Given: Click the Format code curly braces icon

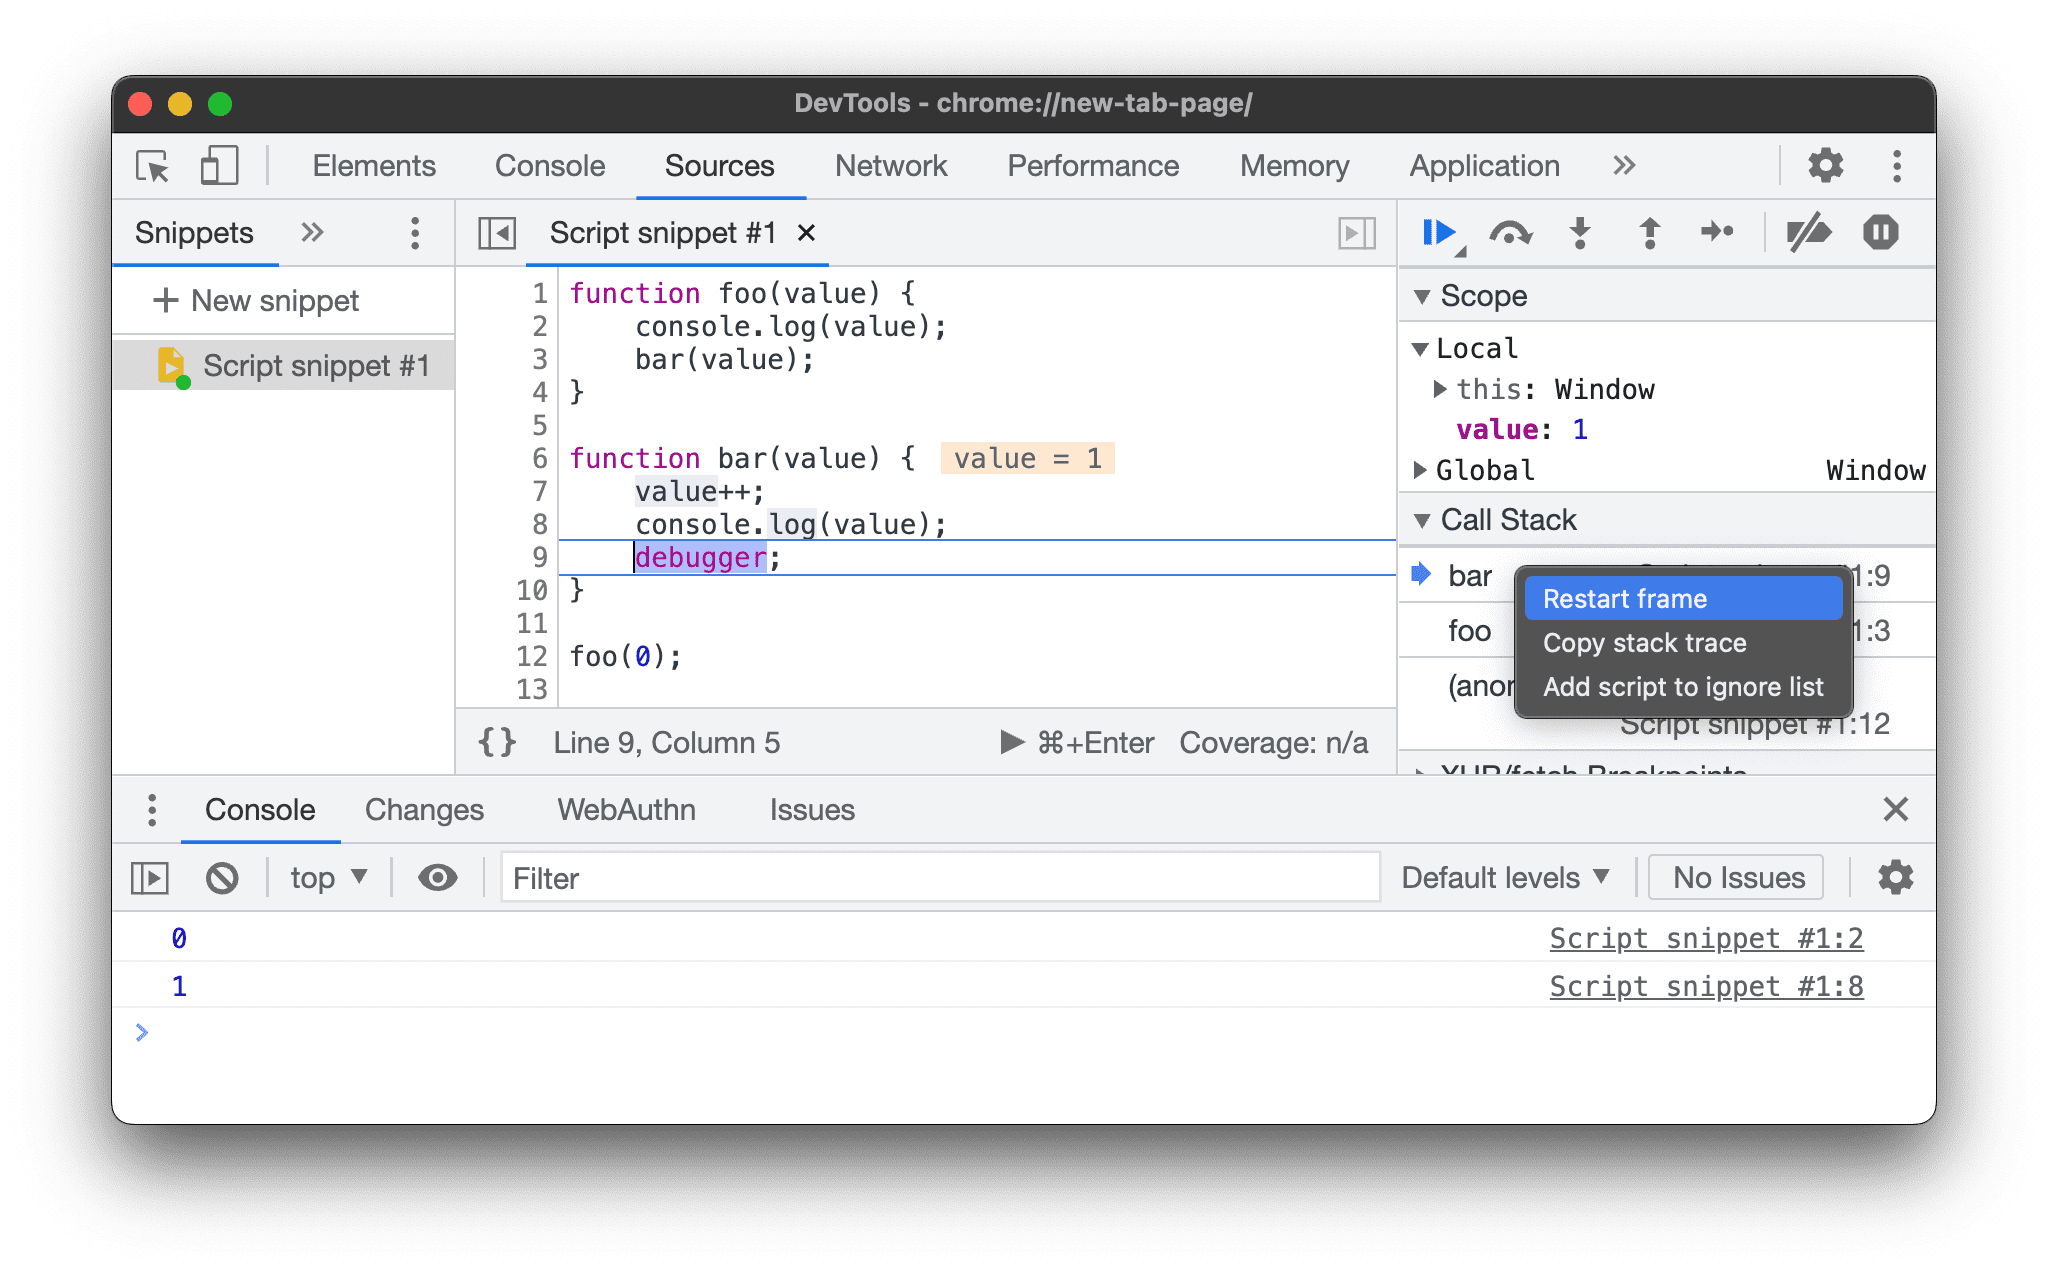Looking at the screenshot, I should click(x=498, y=742).
